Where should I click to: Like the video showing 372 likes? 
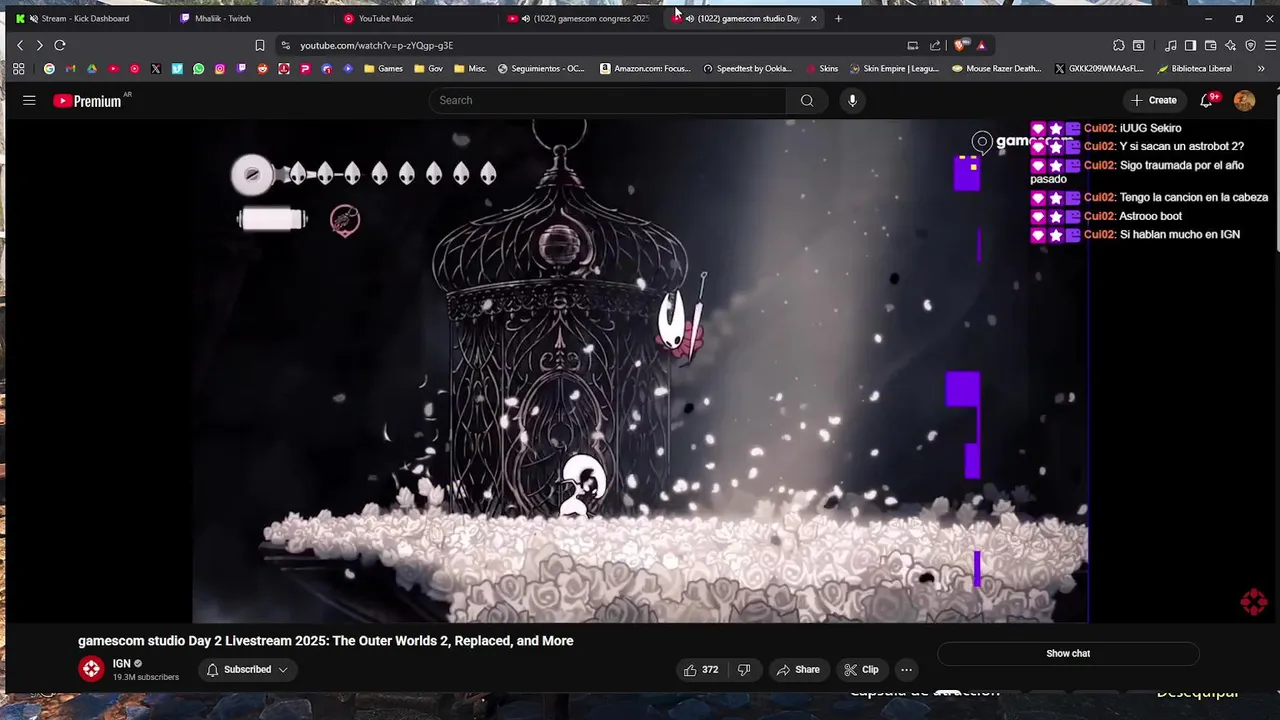pyautogui.click(x=701, y=670)
